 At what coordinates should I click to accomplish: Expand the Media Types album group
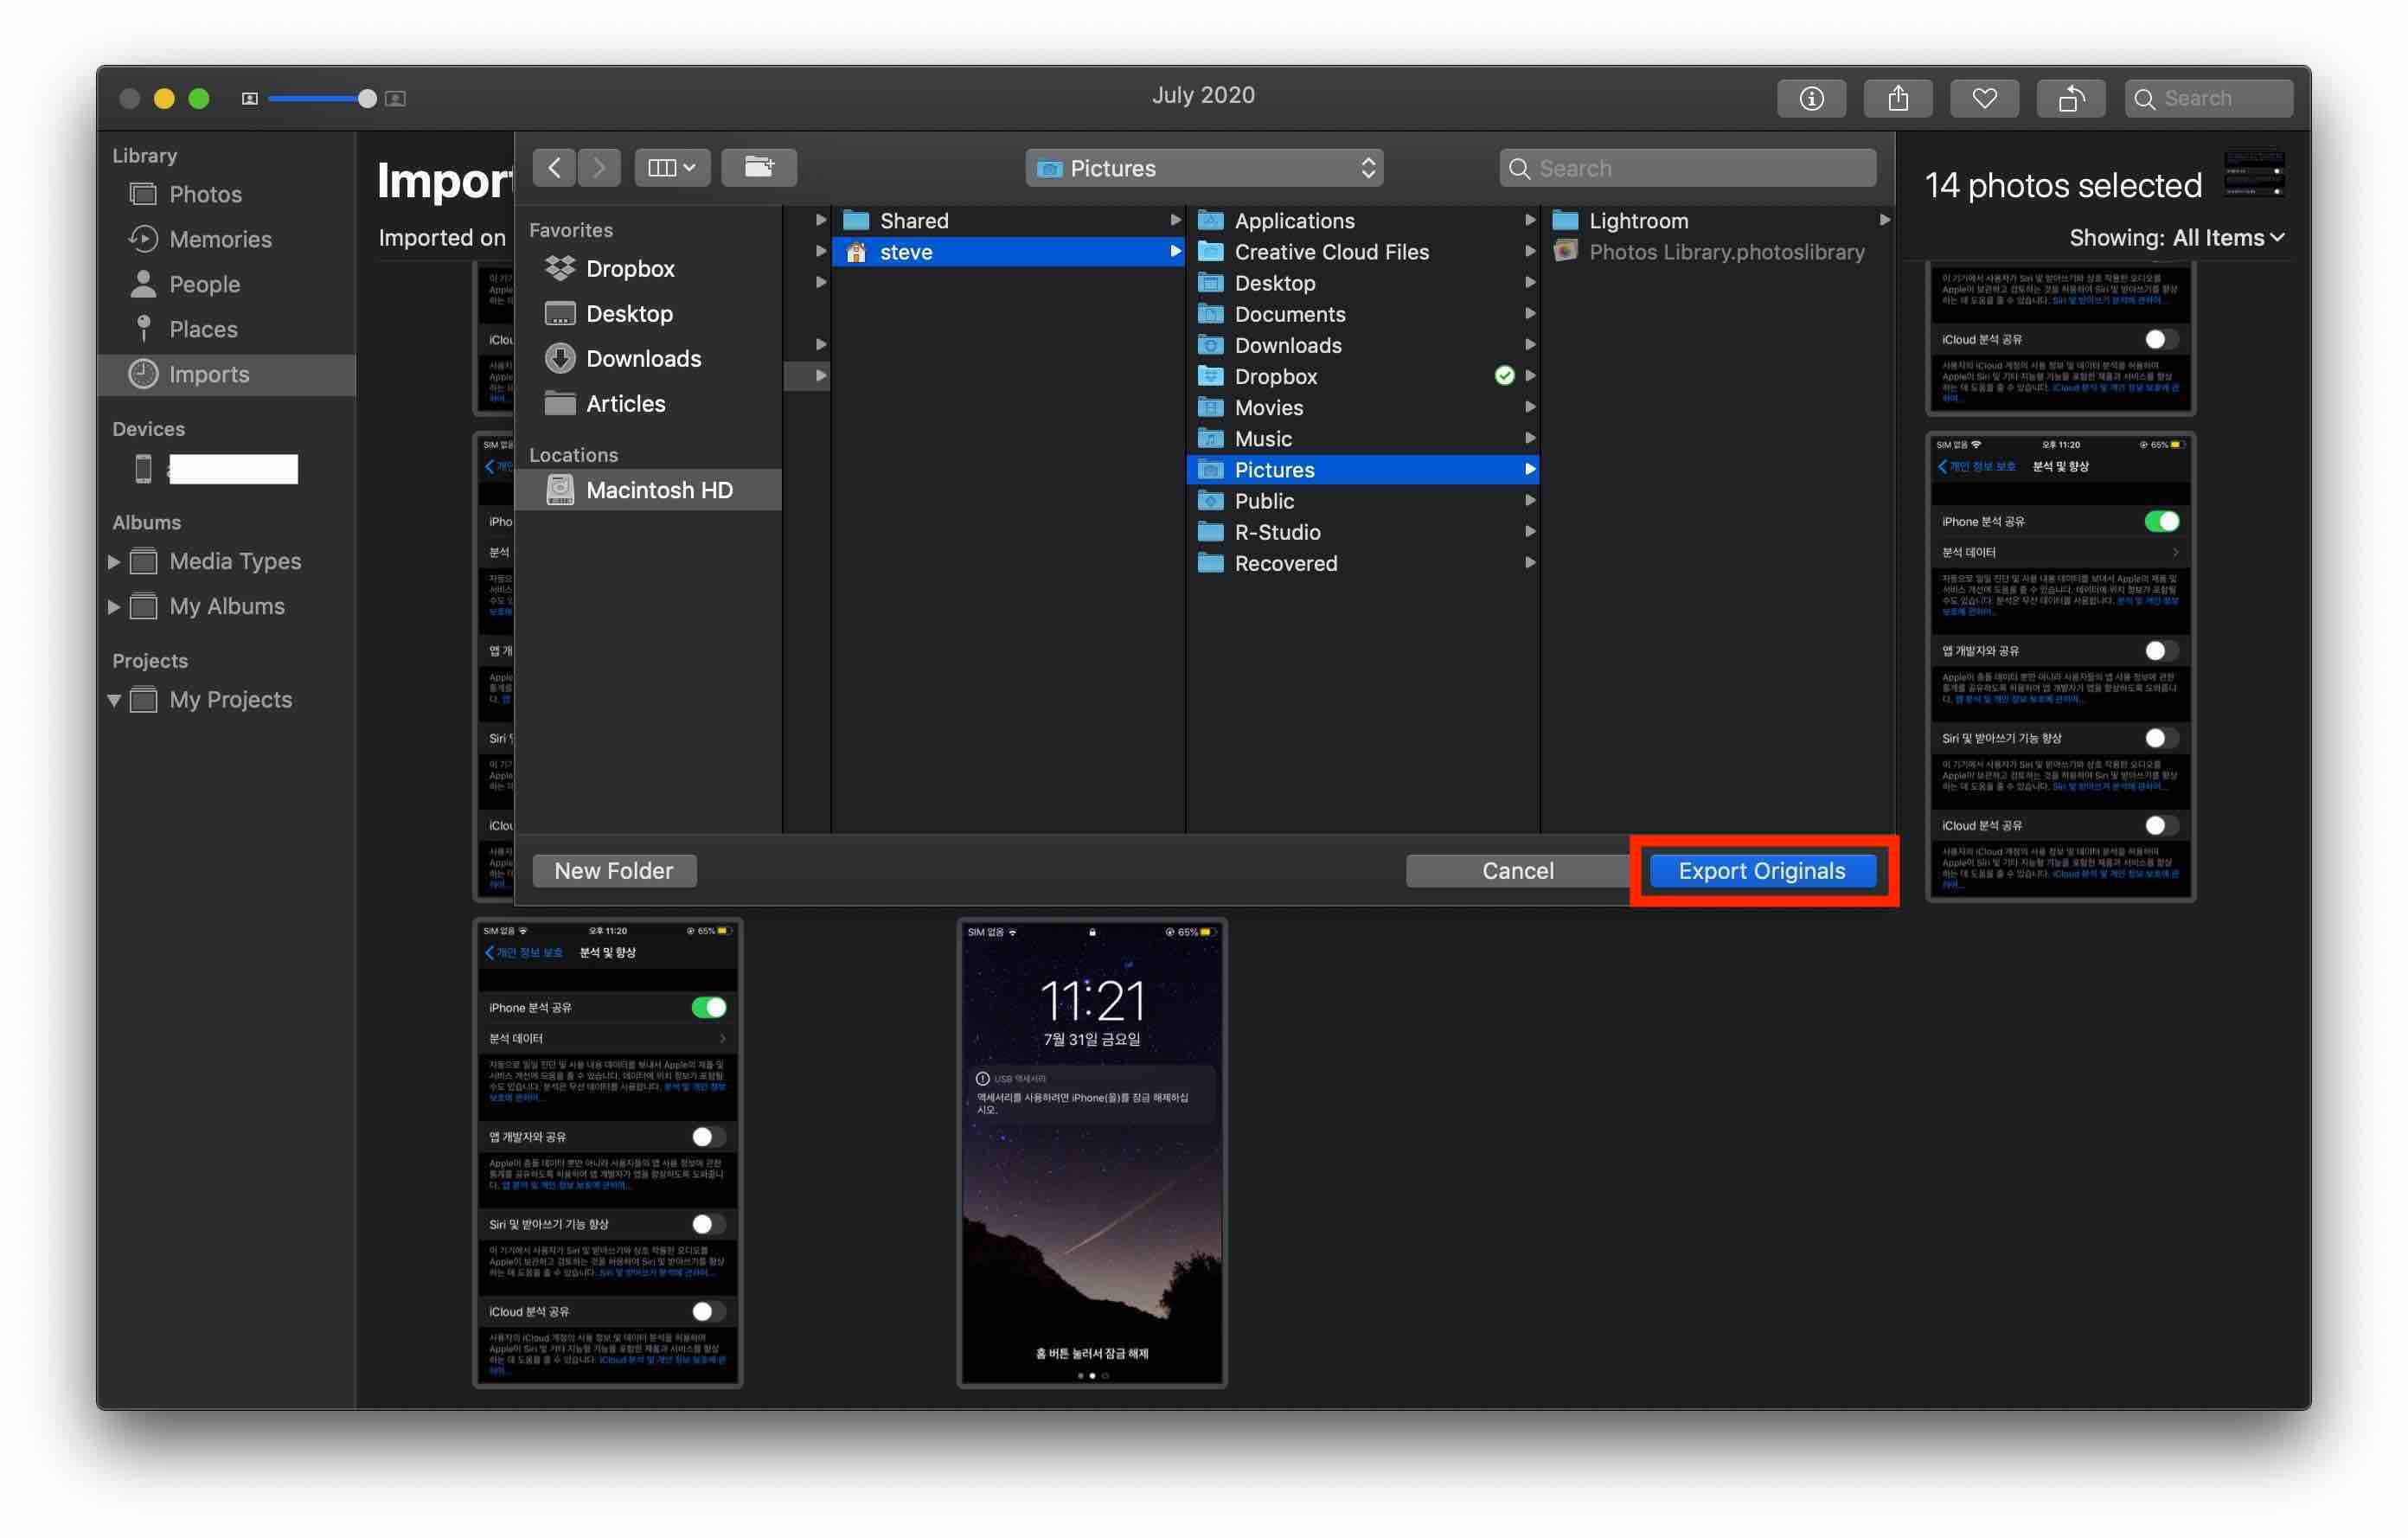(114, 562)
